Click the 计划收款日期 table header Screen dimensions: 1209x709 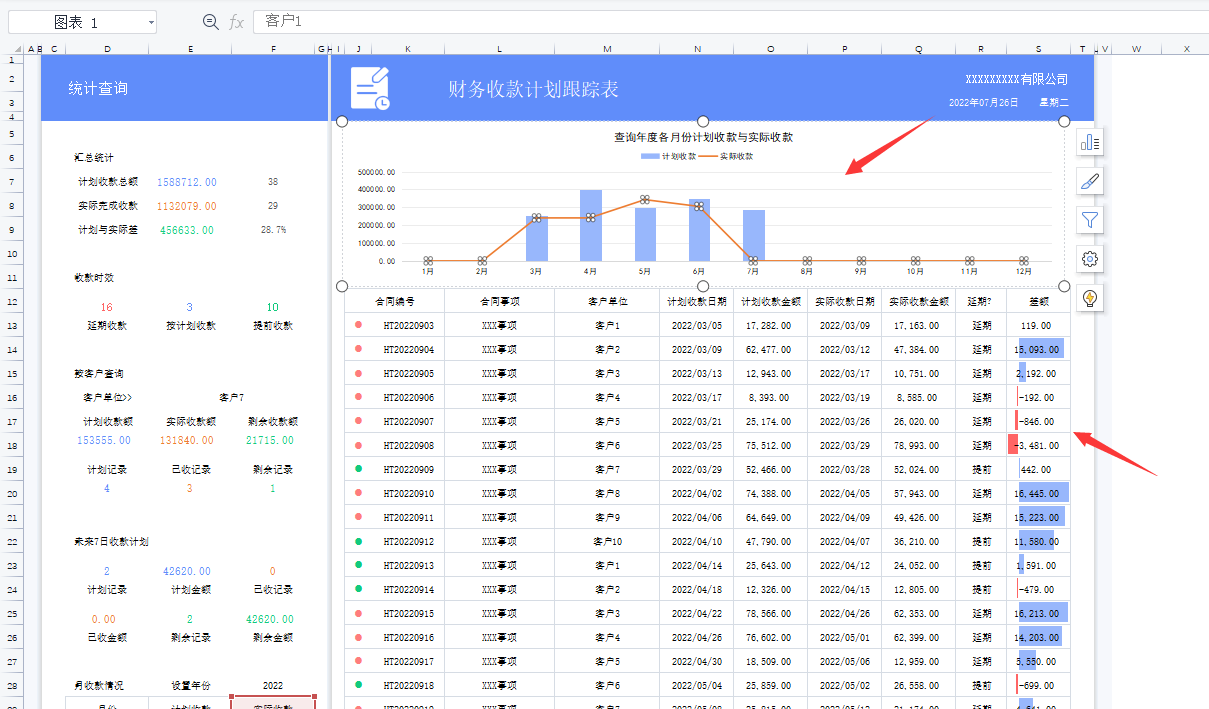696,301
